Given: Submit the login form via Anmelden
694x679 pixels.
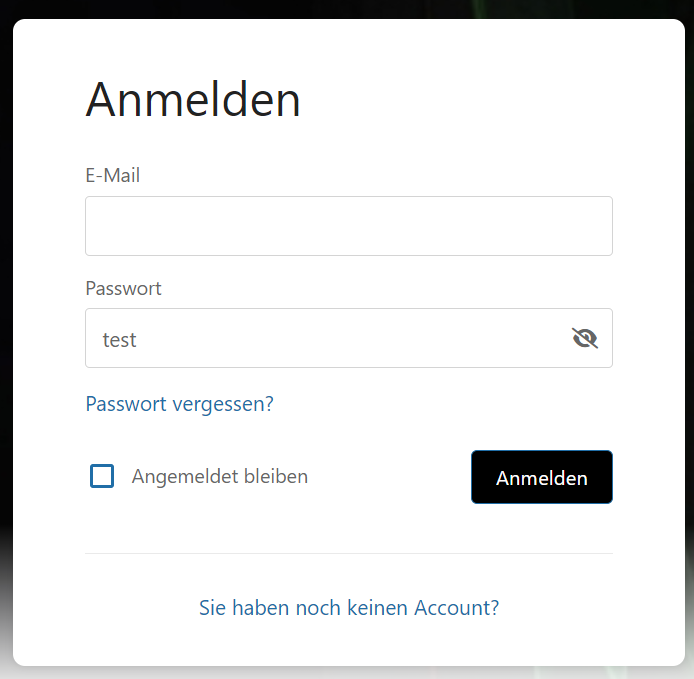Looking at the screenshot, I should pos(541,477).
